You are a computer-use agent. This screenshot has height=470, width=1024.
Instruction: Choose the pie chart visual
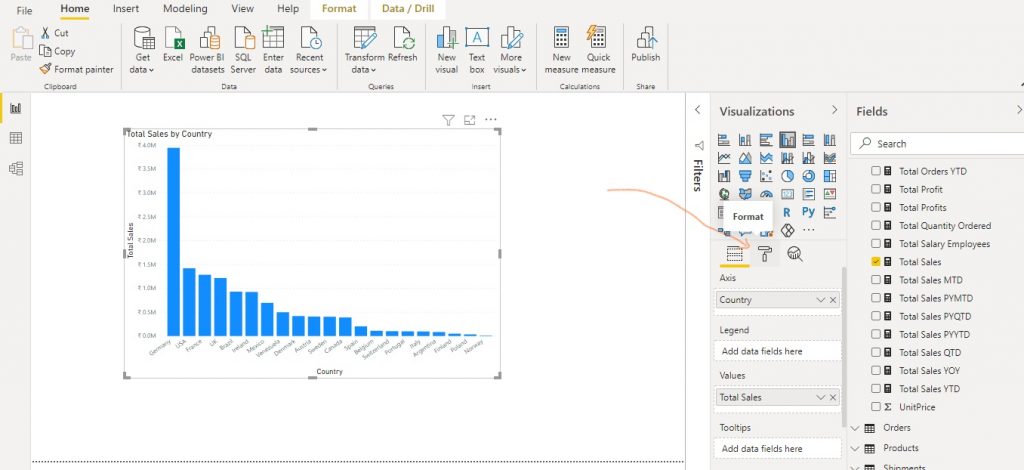(788, 176)
